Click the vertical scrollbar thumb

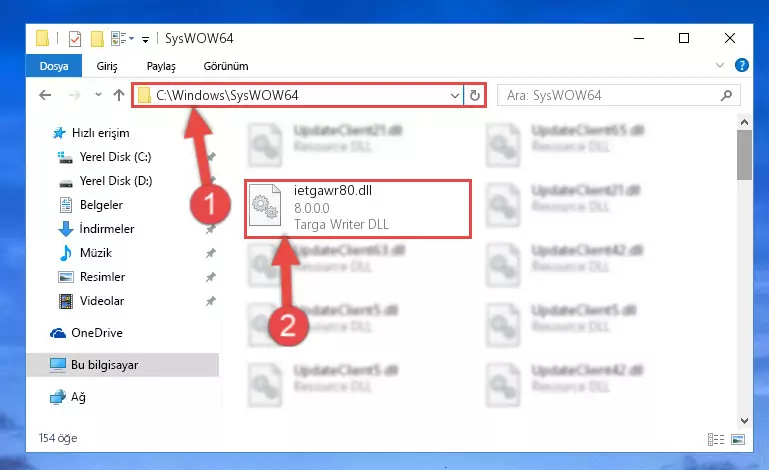click(744, 156)
